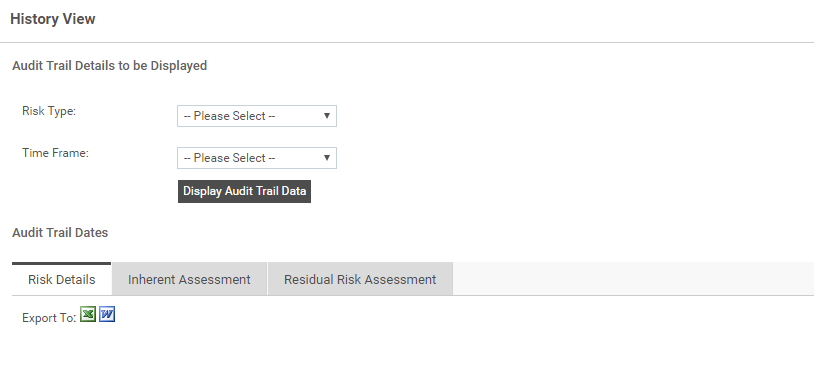Screen dimensions: 814x366
Task: Export audit trail to Word document
Action: [107, 315]
